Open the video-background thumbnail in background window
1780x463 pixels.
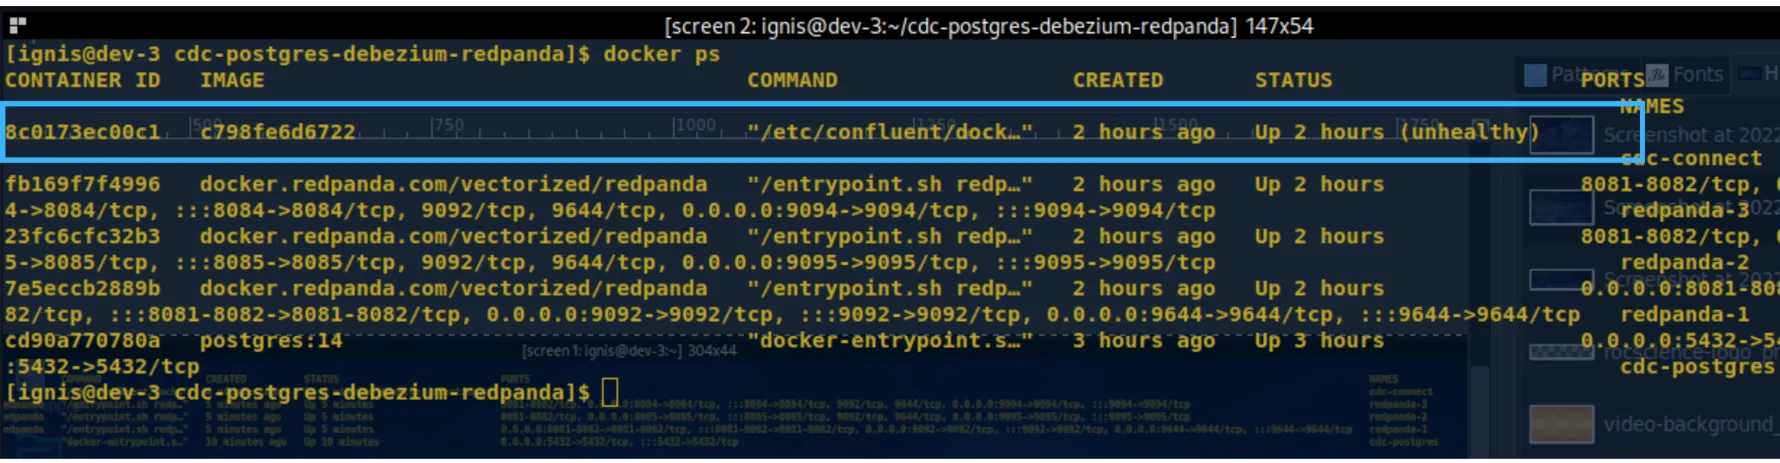tap(1561, 424)
